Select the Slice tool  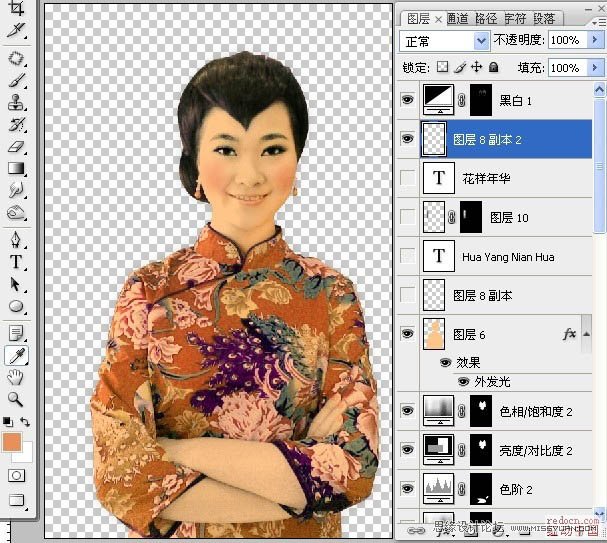click(16, 29)
